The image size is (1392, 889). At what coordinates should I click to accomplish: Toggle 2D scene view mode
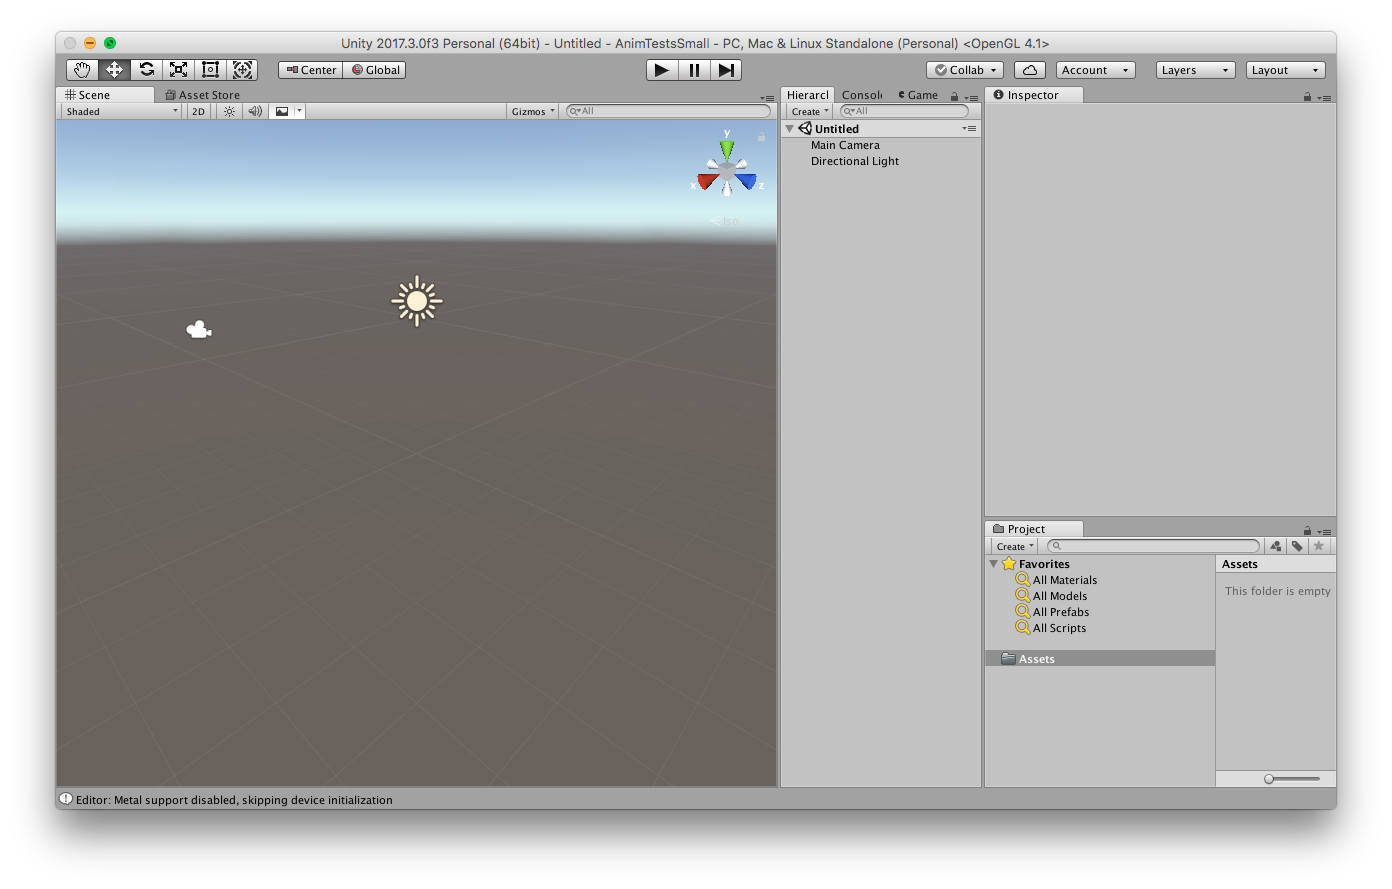tap(197, 111)
